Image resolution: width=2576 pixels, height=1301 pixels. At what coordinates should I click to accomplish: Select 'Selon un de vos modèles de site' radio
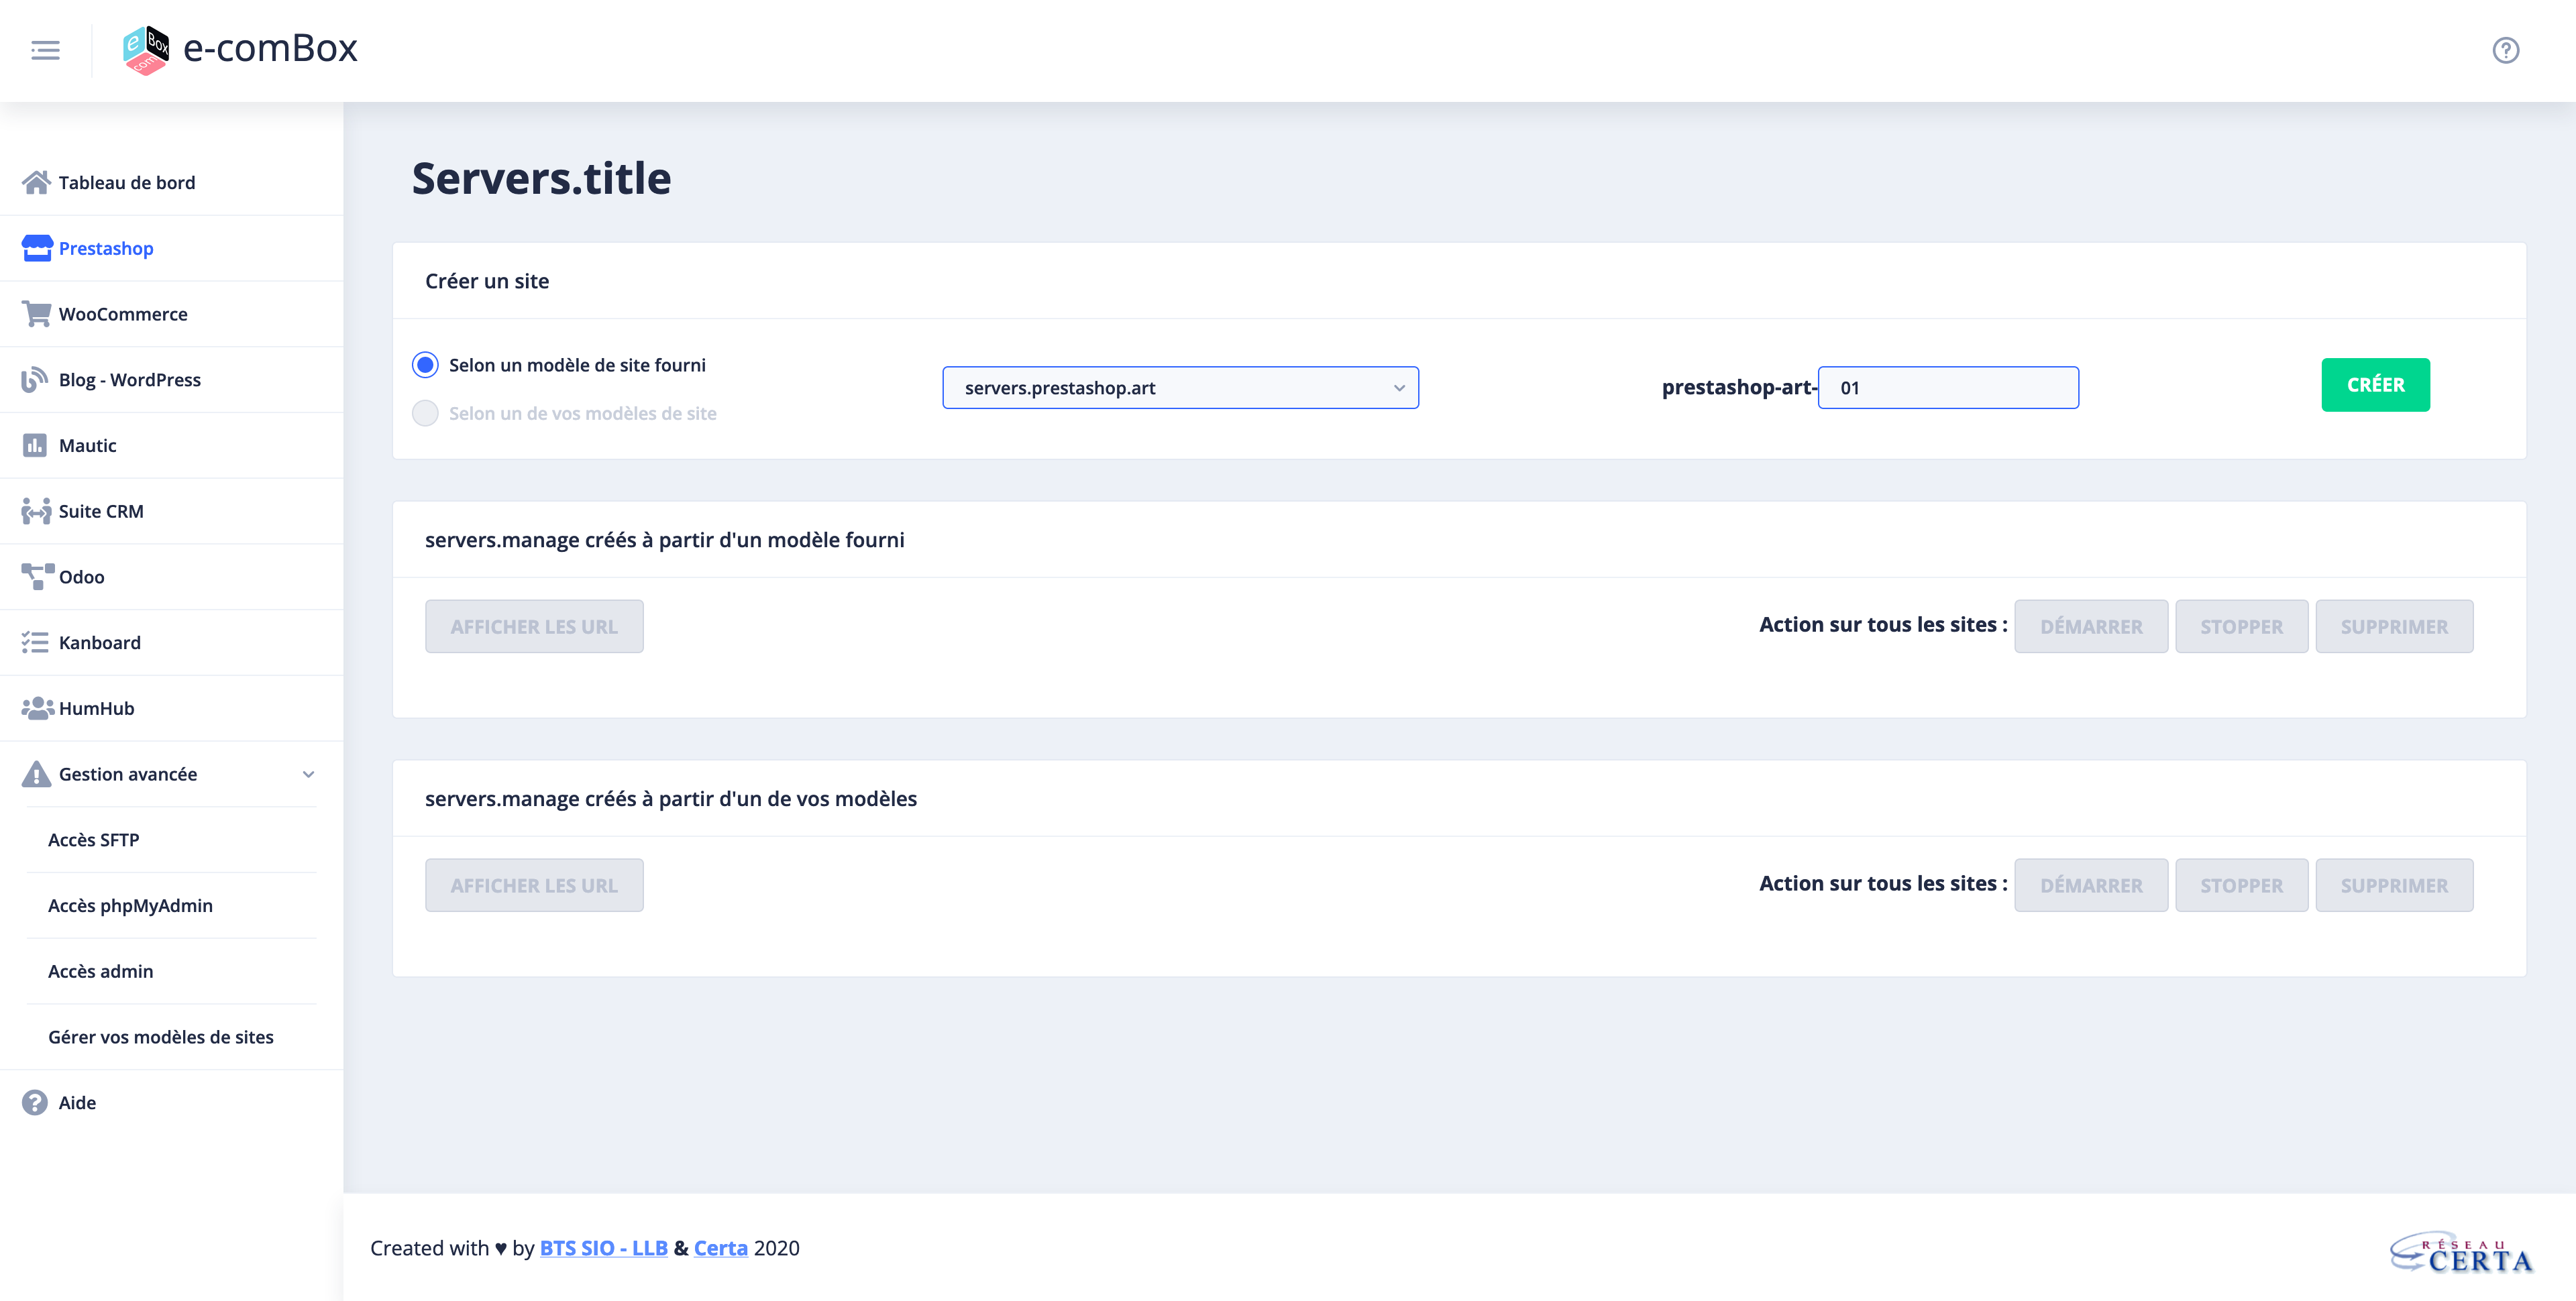(425, 413)
